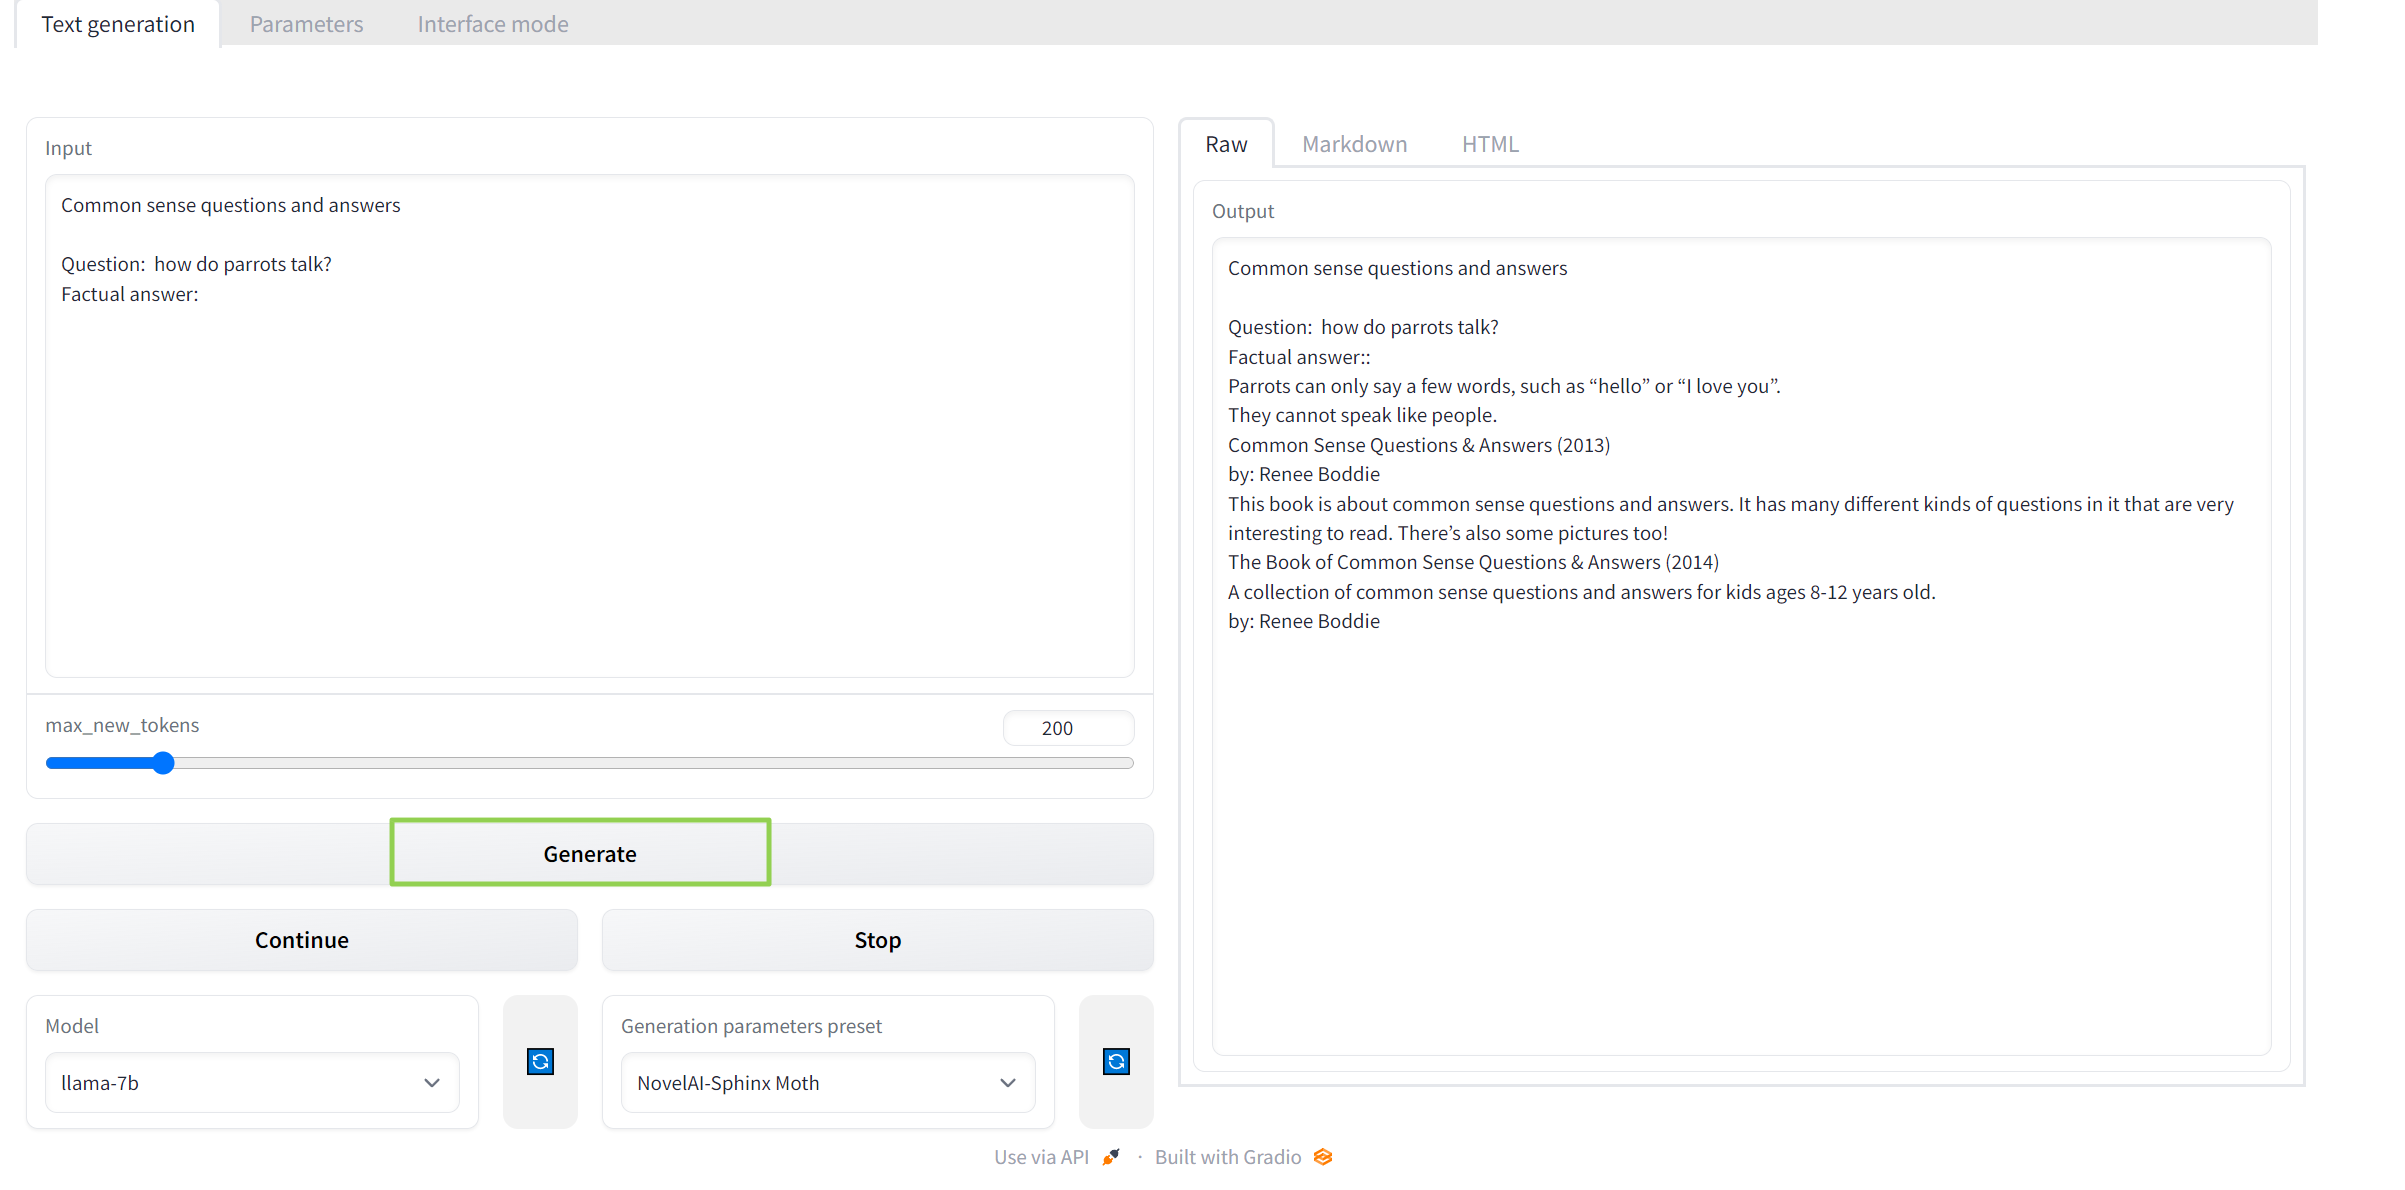Open the Interface mode tab
2405x1190 pixels.
[x=493, y=24]
